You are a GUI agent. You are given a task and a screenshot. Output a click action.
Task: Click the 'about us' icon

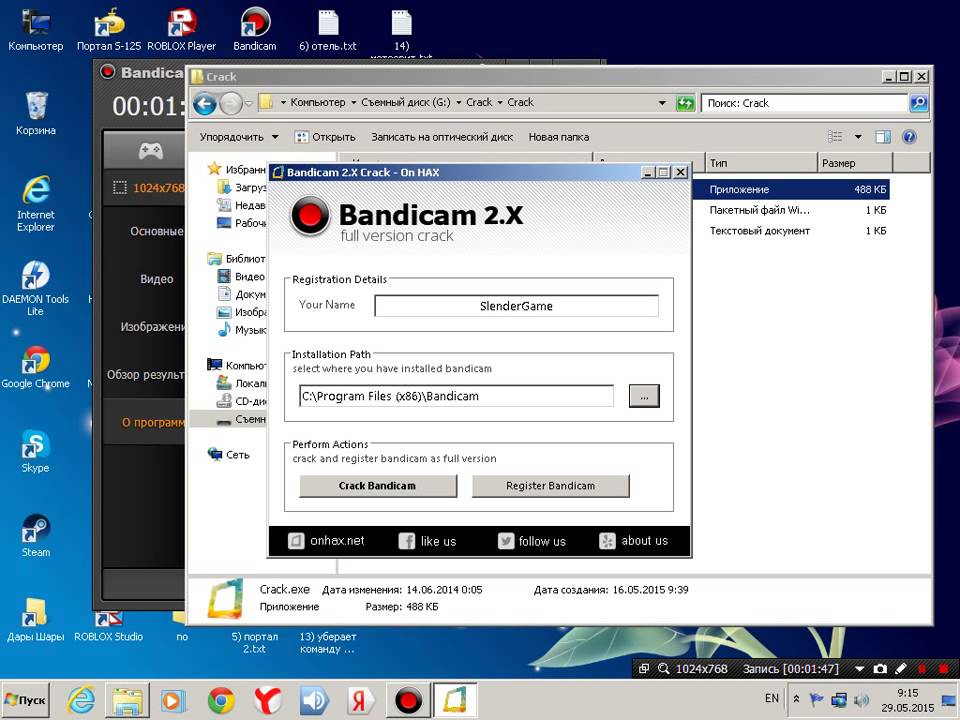tap(607, 541)
